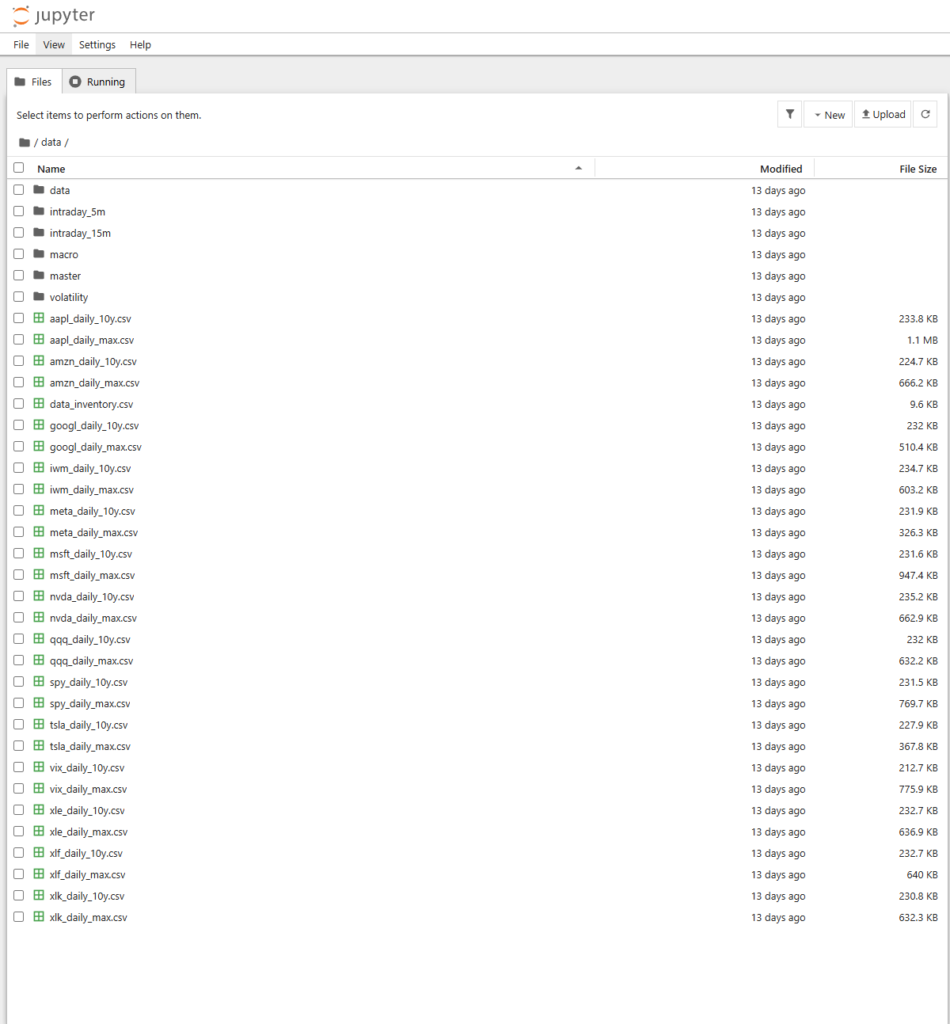Click the 666.2 KB file size value
Screen dimensions: 950x1024
[918, 382]
